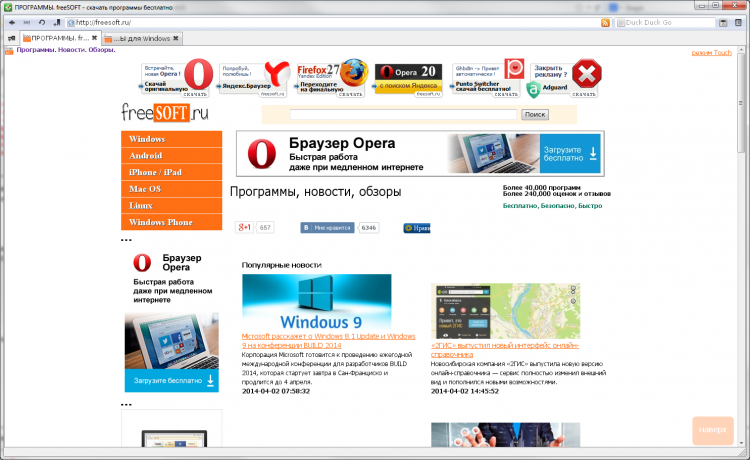
Task: Open the Opera 20 banner
Action: click(x=408, y=79)
